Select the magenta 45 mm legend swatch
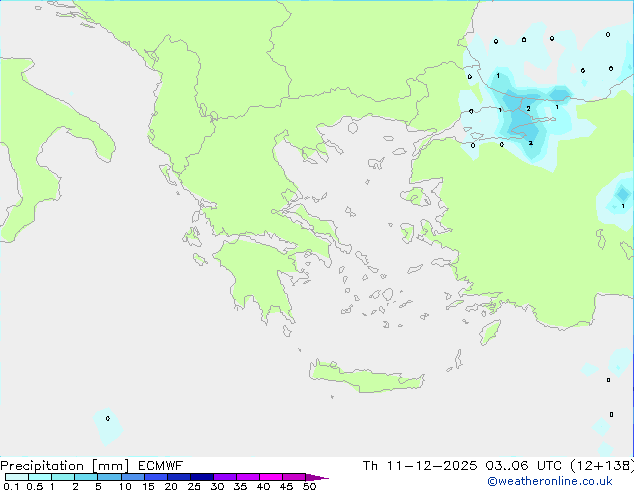This screenshot has width=634, height=490. click(294, 477)
